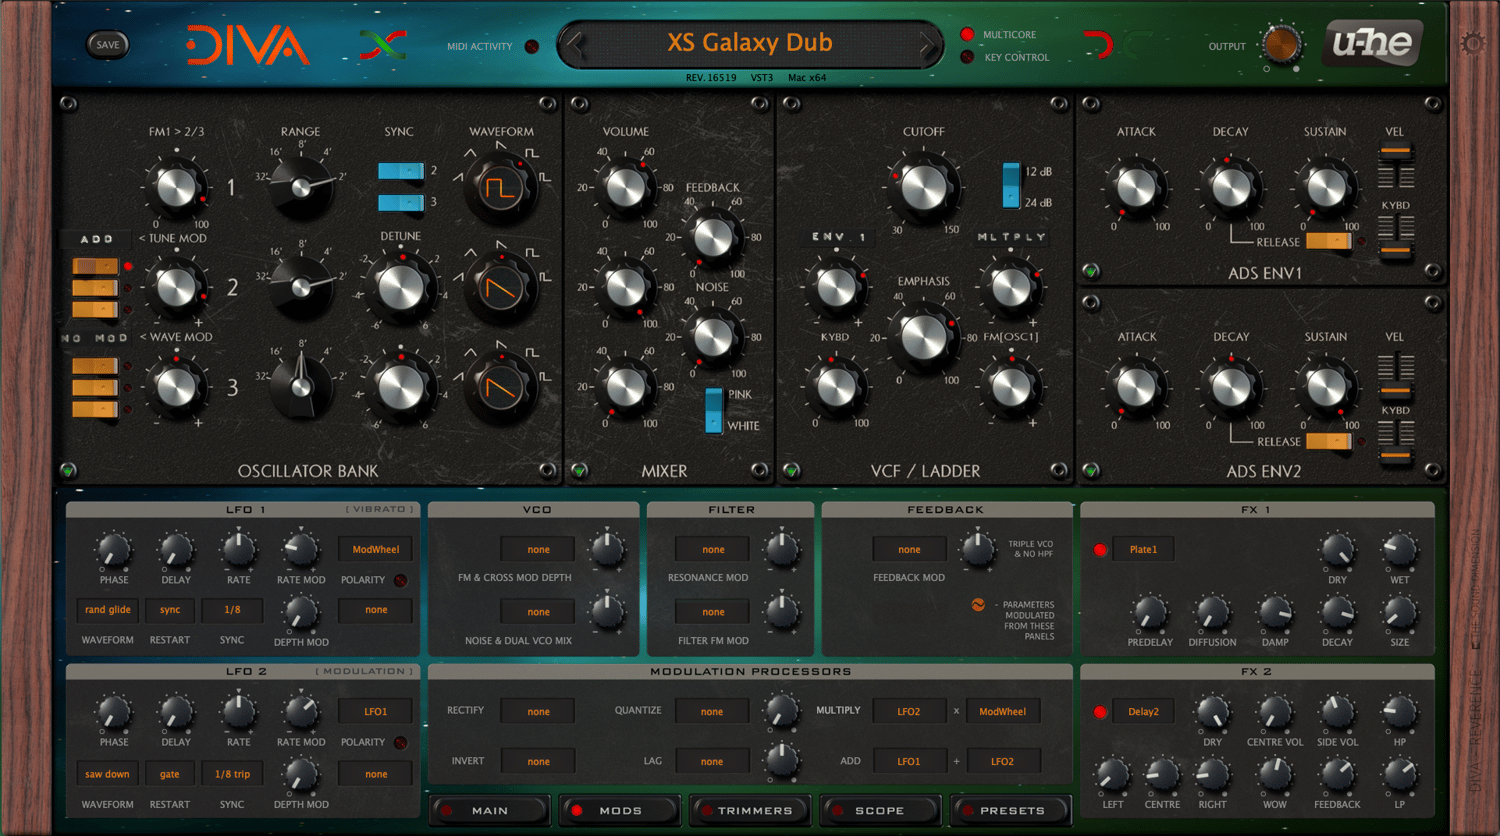Open LFO 1 rate mod 'ModWheel' selector

(376, 550)
